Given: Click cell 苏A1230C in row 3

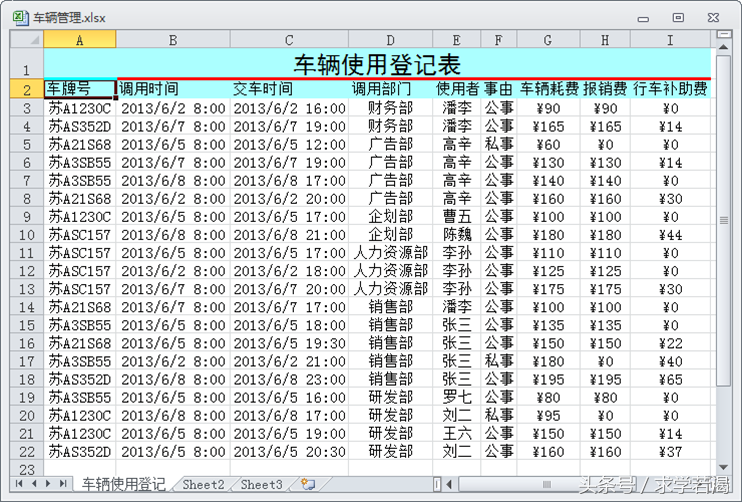Looking at the screenshot, I should coord(80,108).
